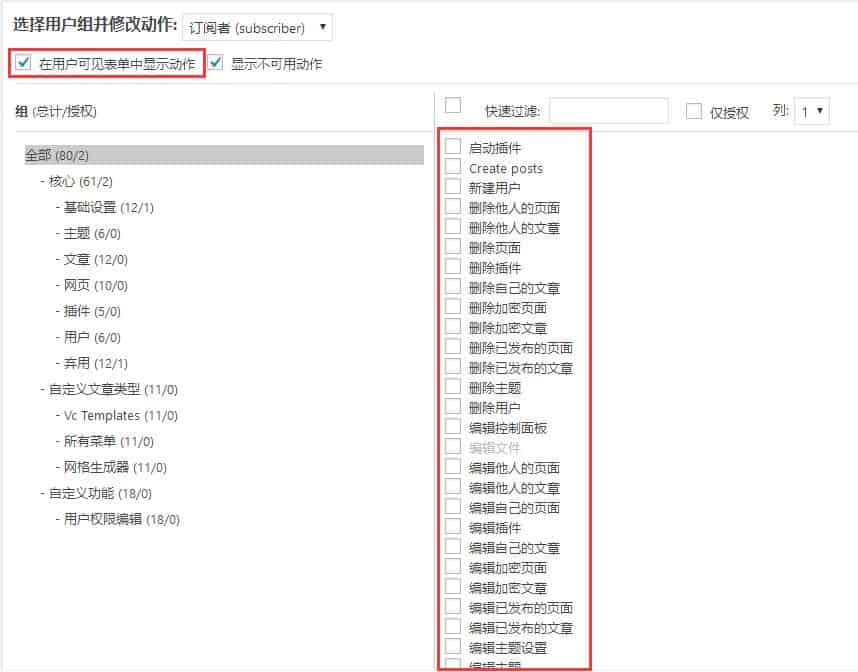Check the 删除主题 checkbox
The width and height of the screenshot is (858, 672).
(453, 386)
